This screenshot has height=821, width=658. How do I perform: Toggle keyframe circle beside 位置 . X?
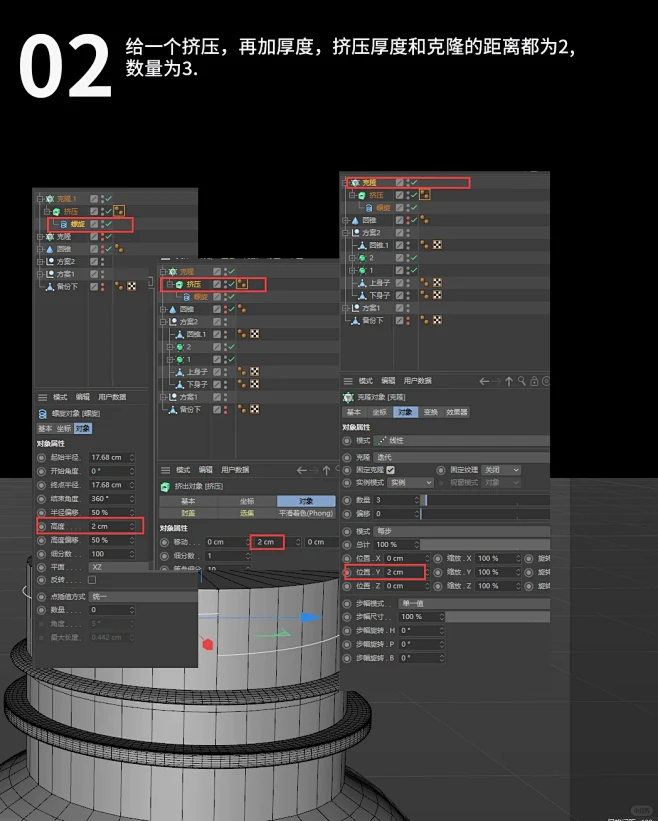(347, 559)
